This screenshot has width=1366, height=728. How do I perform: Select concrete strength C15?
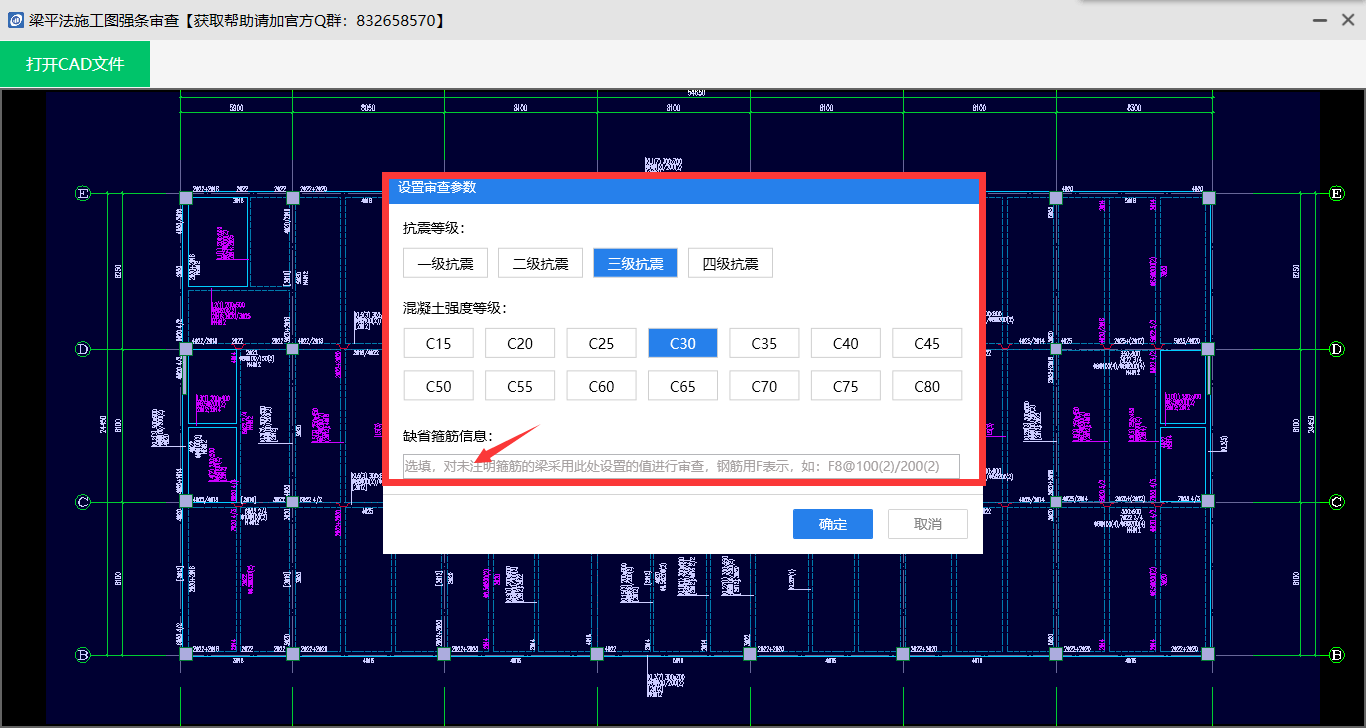tap(438, 344)
